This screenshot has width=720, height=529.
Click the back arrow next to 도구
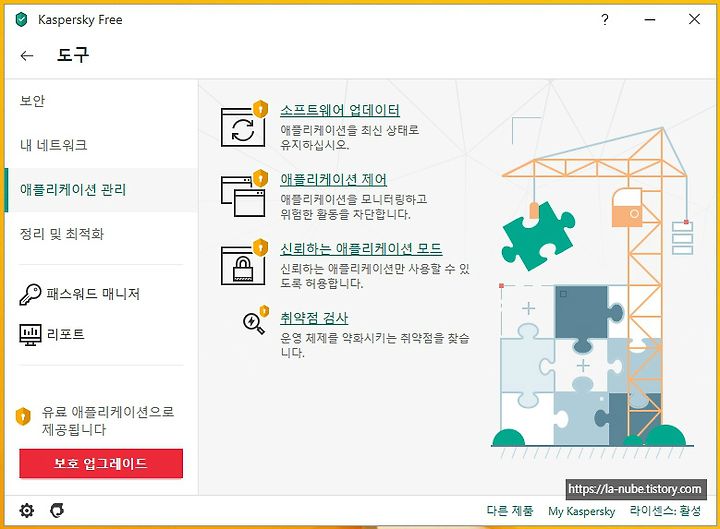27,56
